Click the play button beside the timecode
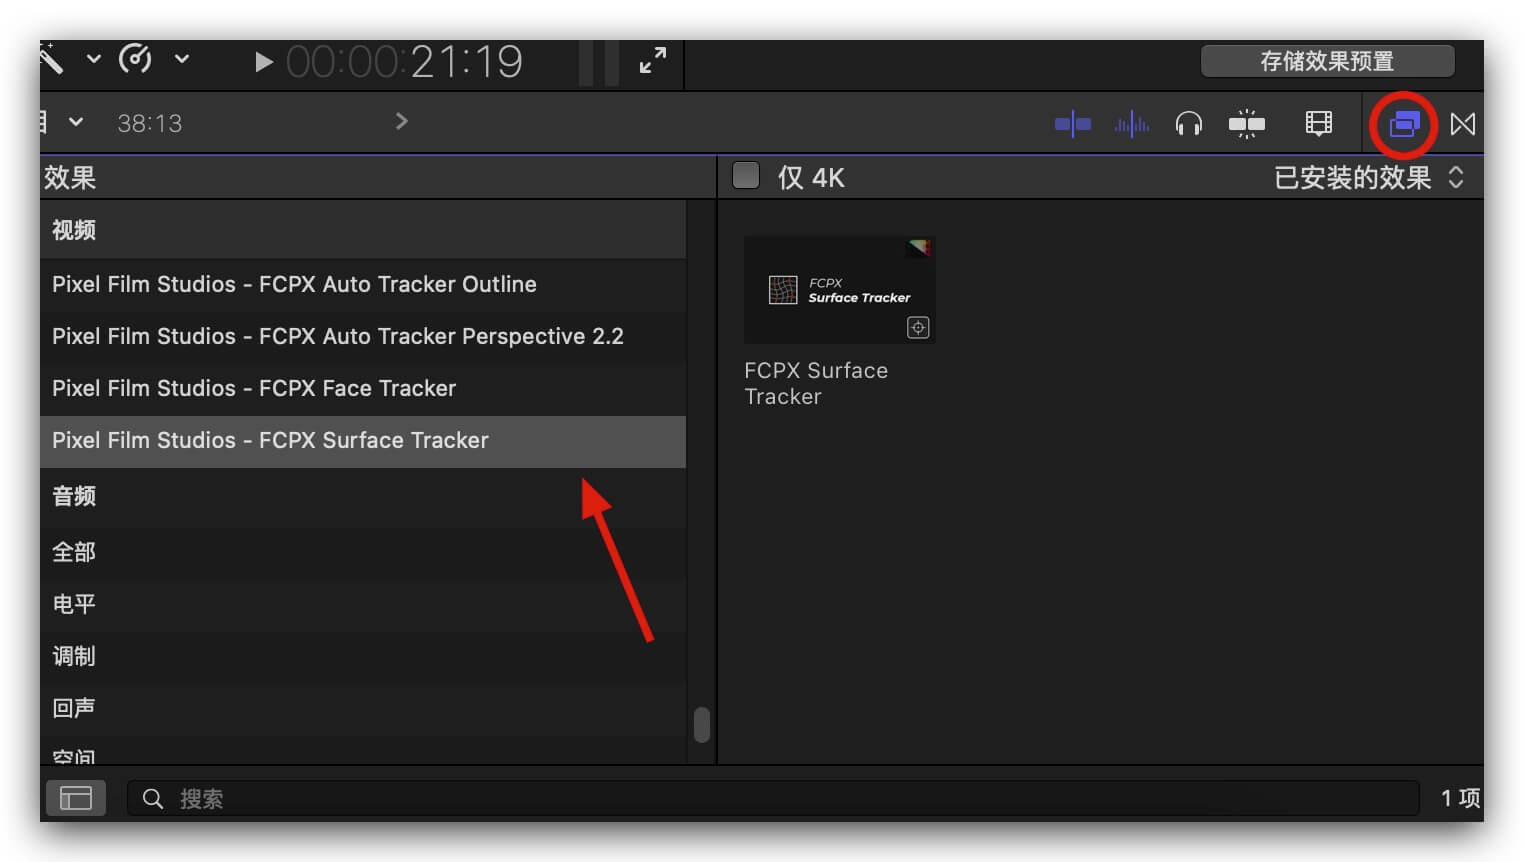1524x862 pixels. [x=264, y=62]
